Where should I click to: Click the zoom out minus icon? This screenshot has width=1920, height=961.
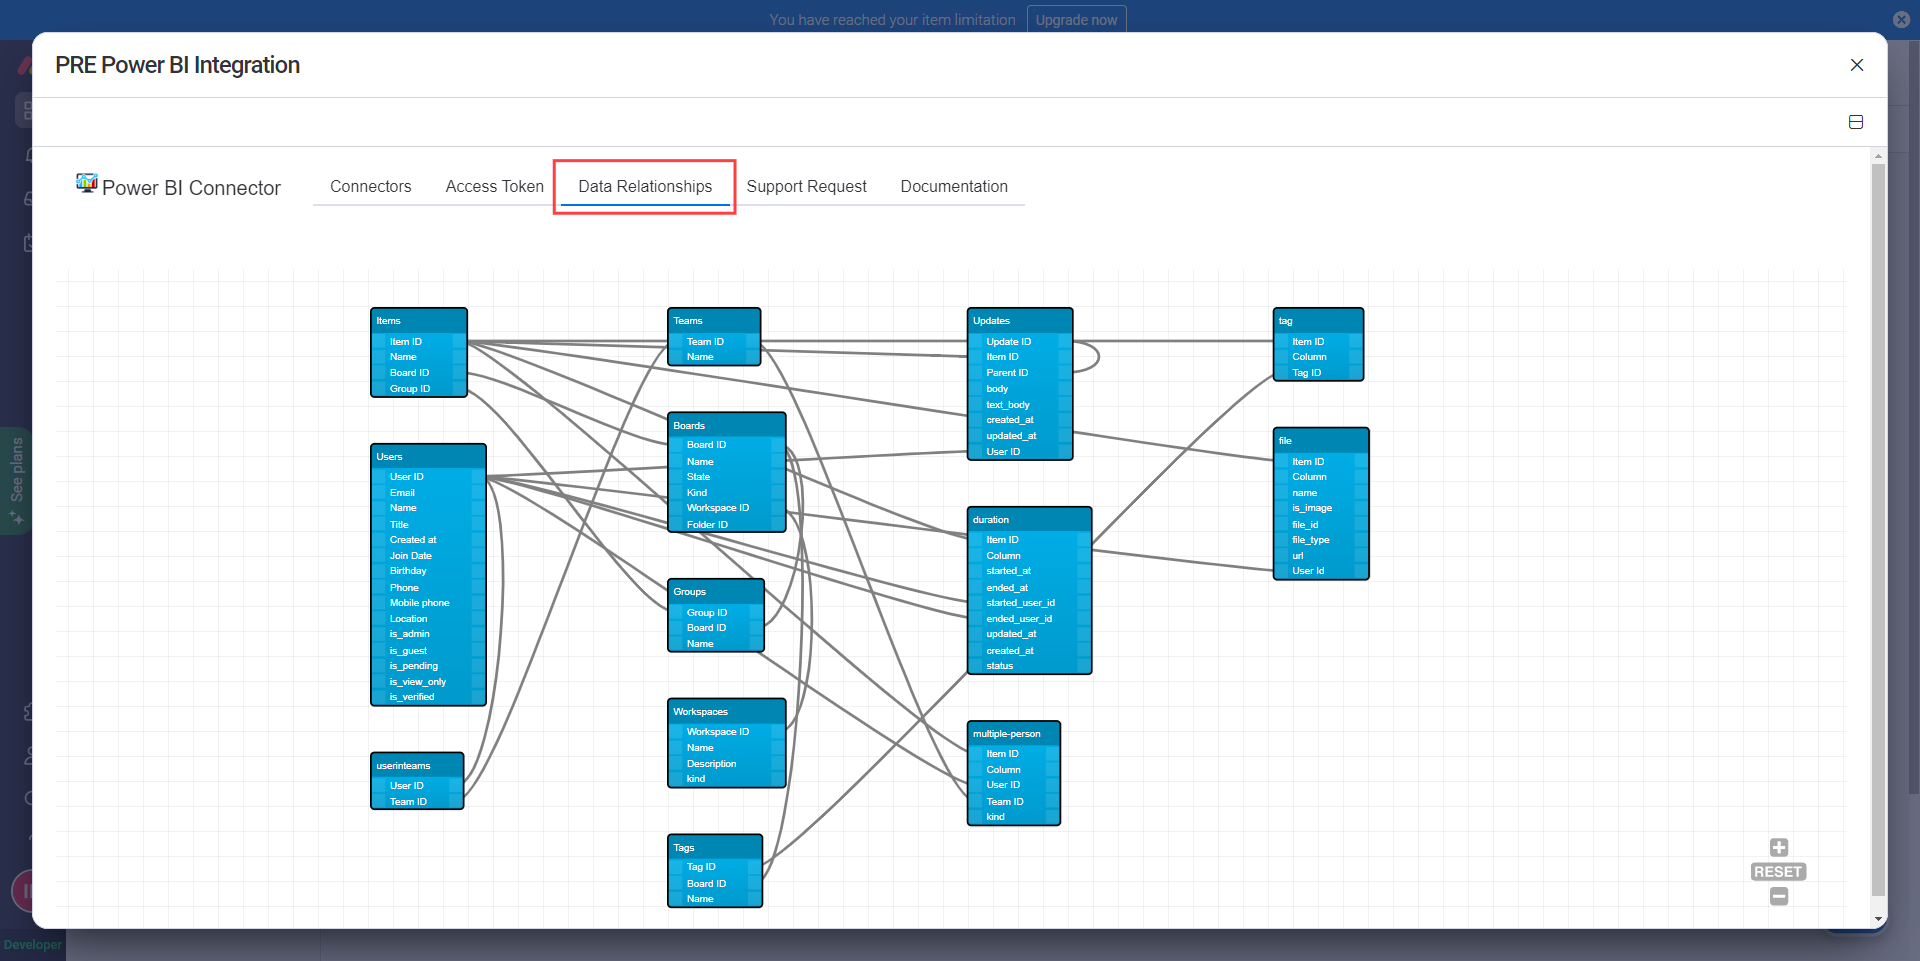click(x=1778, y=897)
